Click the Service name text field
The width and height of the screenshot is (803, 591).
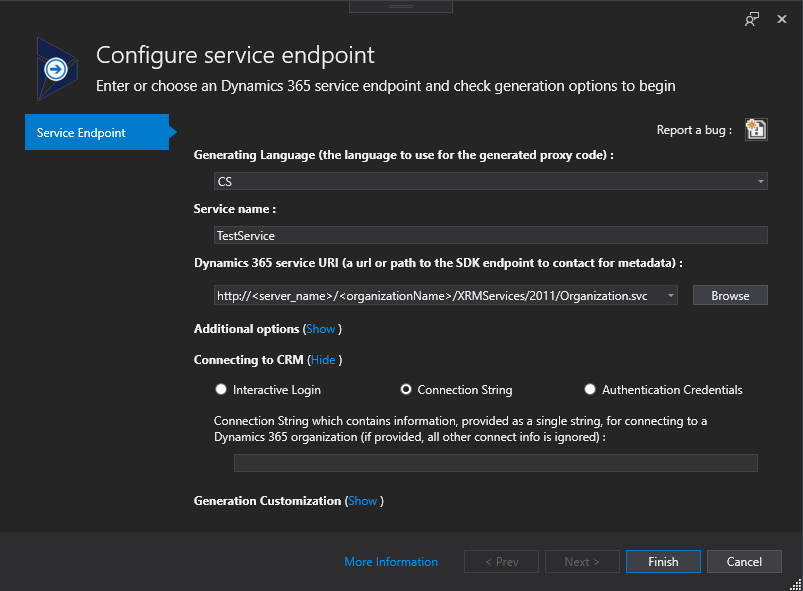[490, 235]
